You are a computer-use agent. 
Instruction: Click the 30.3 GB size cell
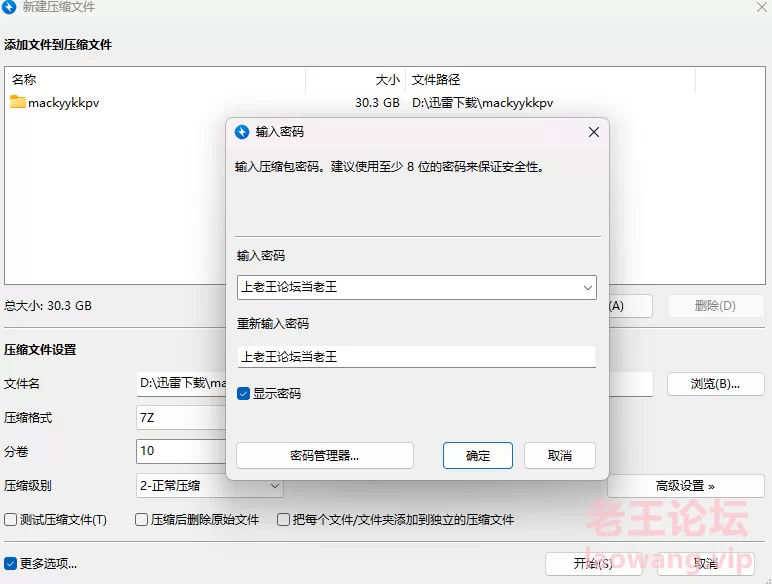[377, 102]
